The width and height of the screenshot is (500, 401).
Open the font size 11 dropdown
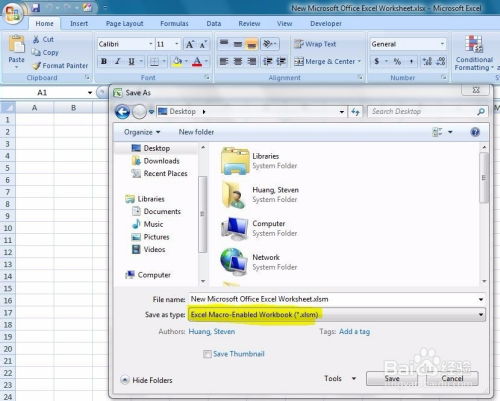tap(177, 44)
